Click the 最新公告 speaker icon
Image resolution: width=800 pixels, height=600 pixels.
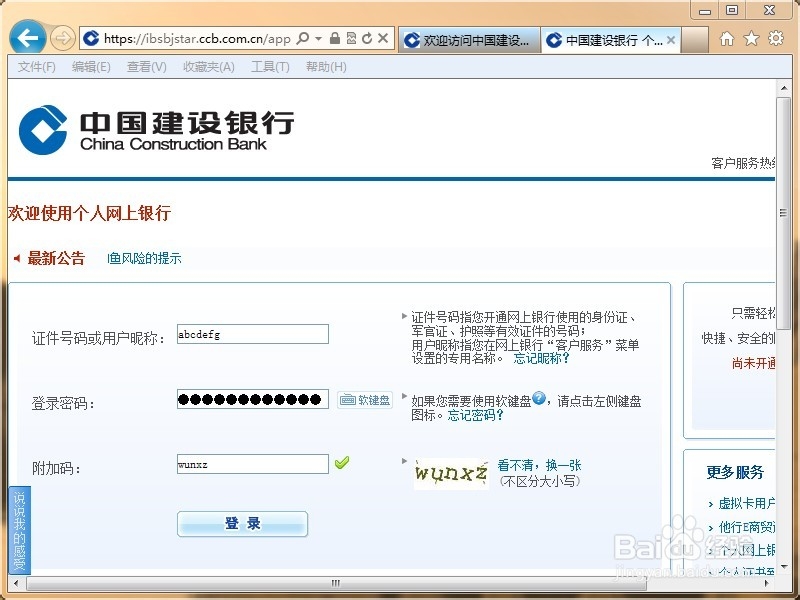pyautogui.click(x=17, y=259)
